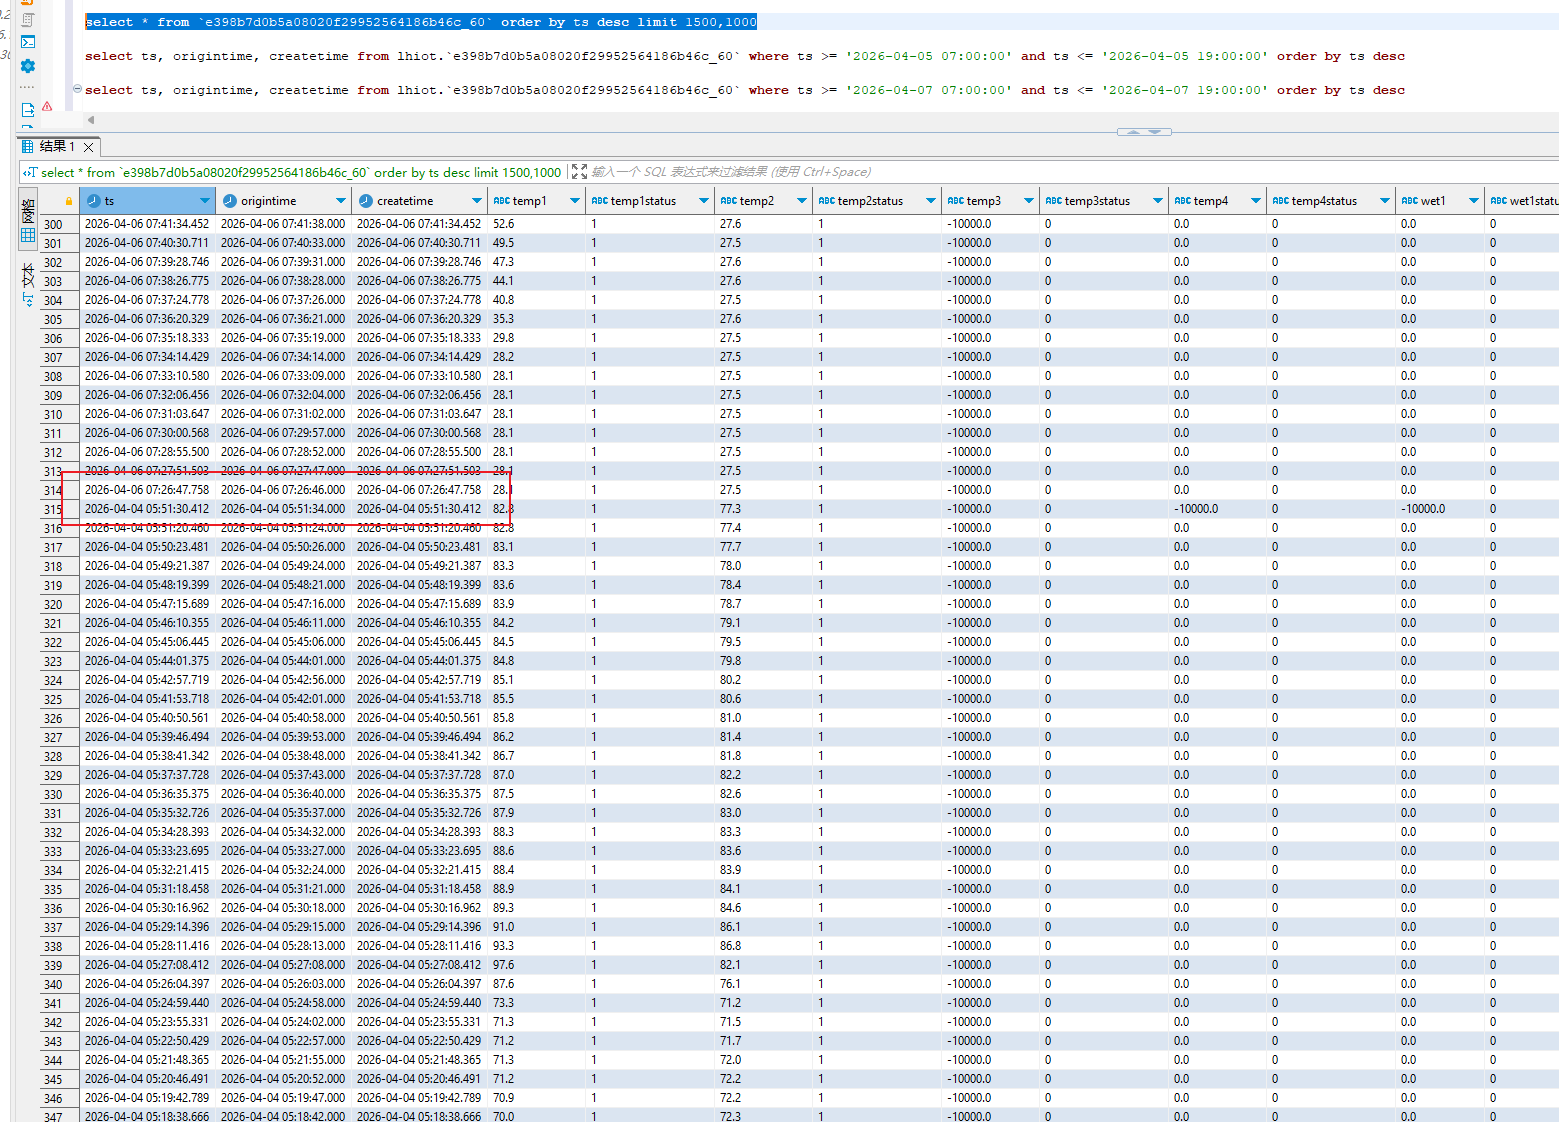Select the 结果 1 results tab
The height and width of the screenshot is (1122, 1559).
(x=56, y=147)
